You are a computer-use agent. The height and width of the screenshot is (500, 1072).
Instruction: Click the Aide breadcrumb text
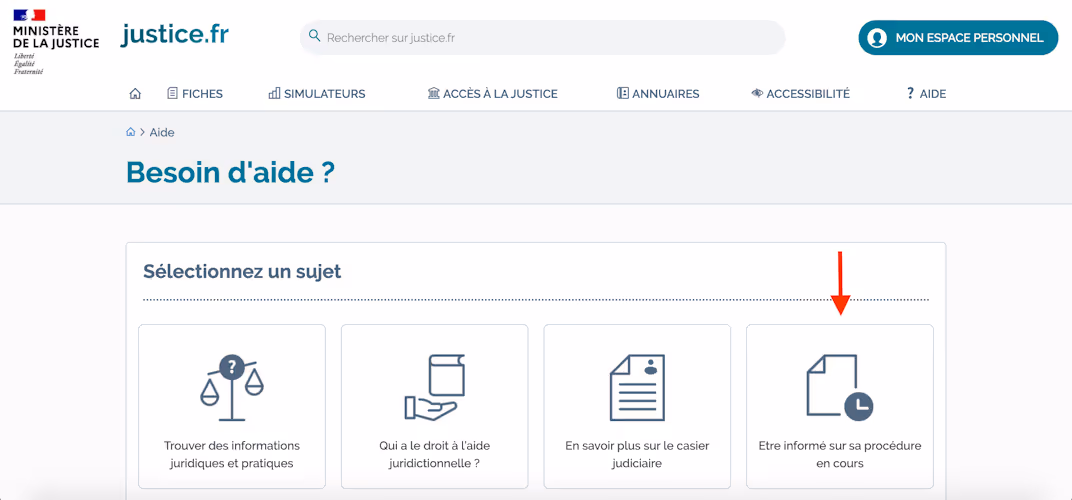click(162, 133)
